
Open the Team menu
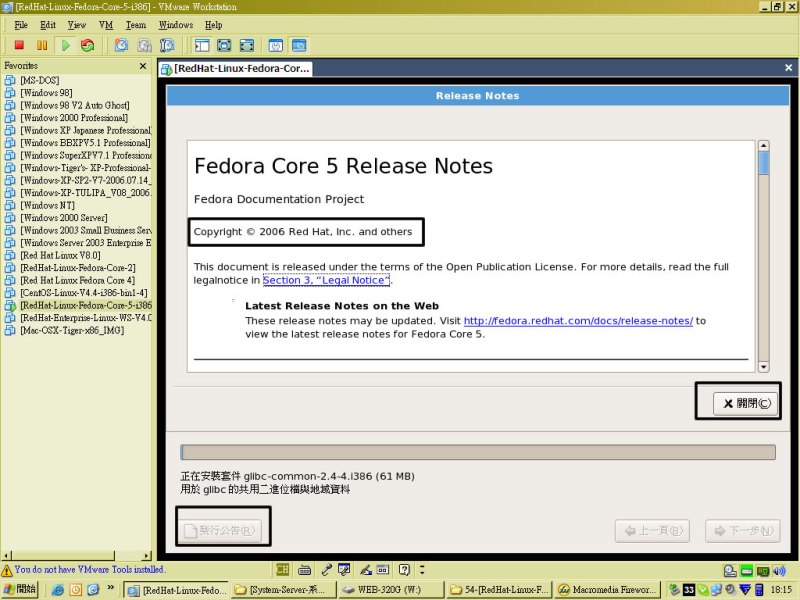(136, 25)
